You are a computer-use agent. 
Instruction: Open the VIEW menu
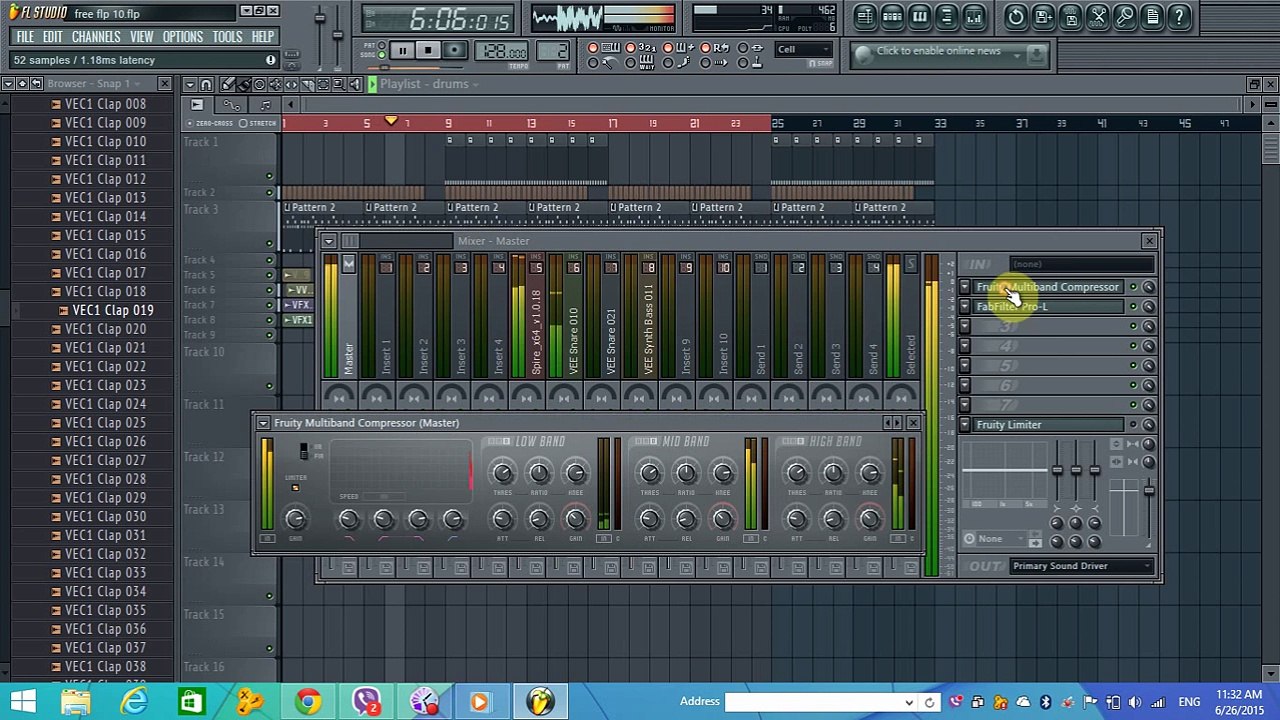[x=141, y=37]
